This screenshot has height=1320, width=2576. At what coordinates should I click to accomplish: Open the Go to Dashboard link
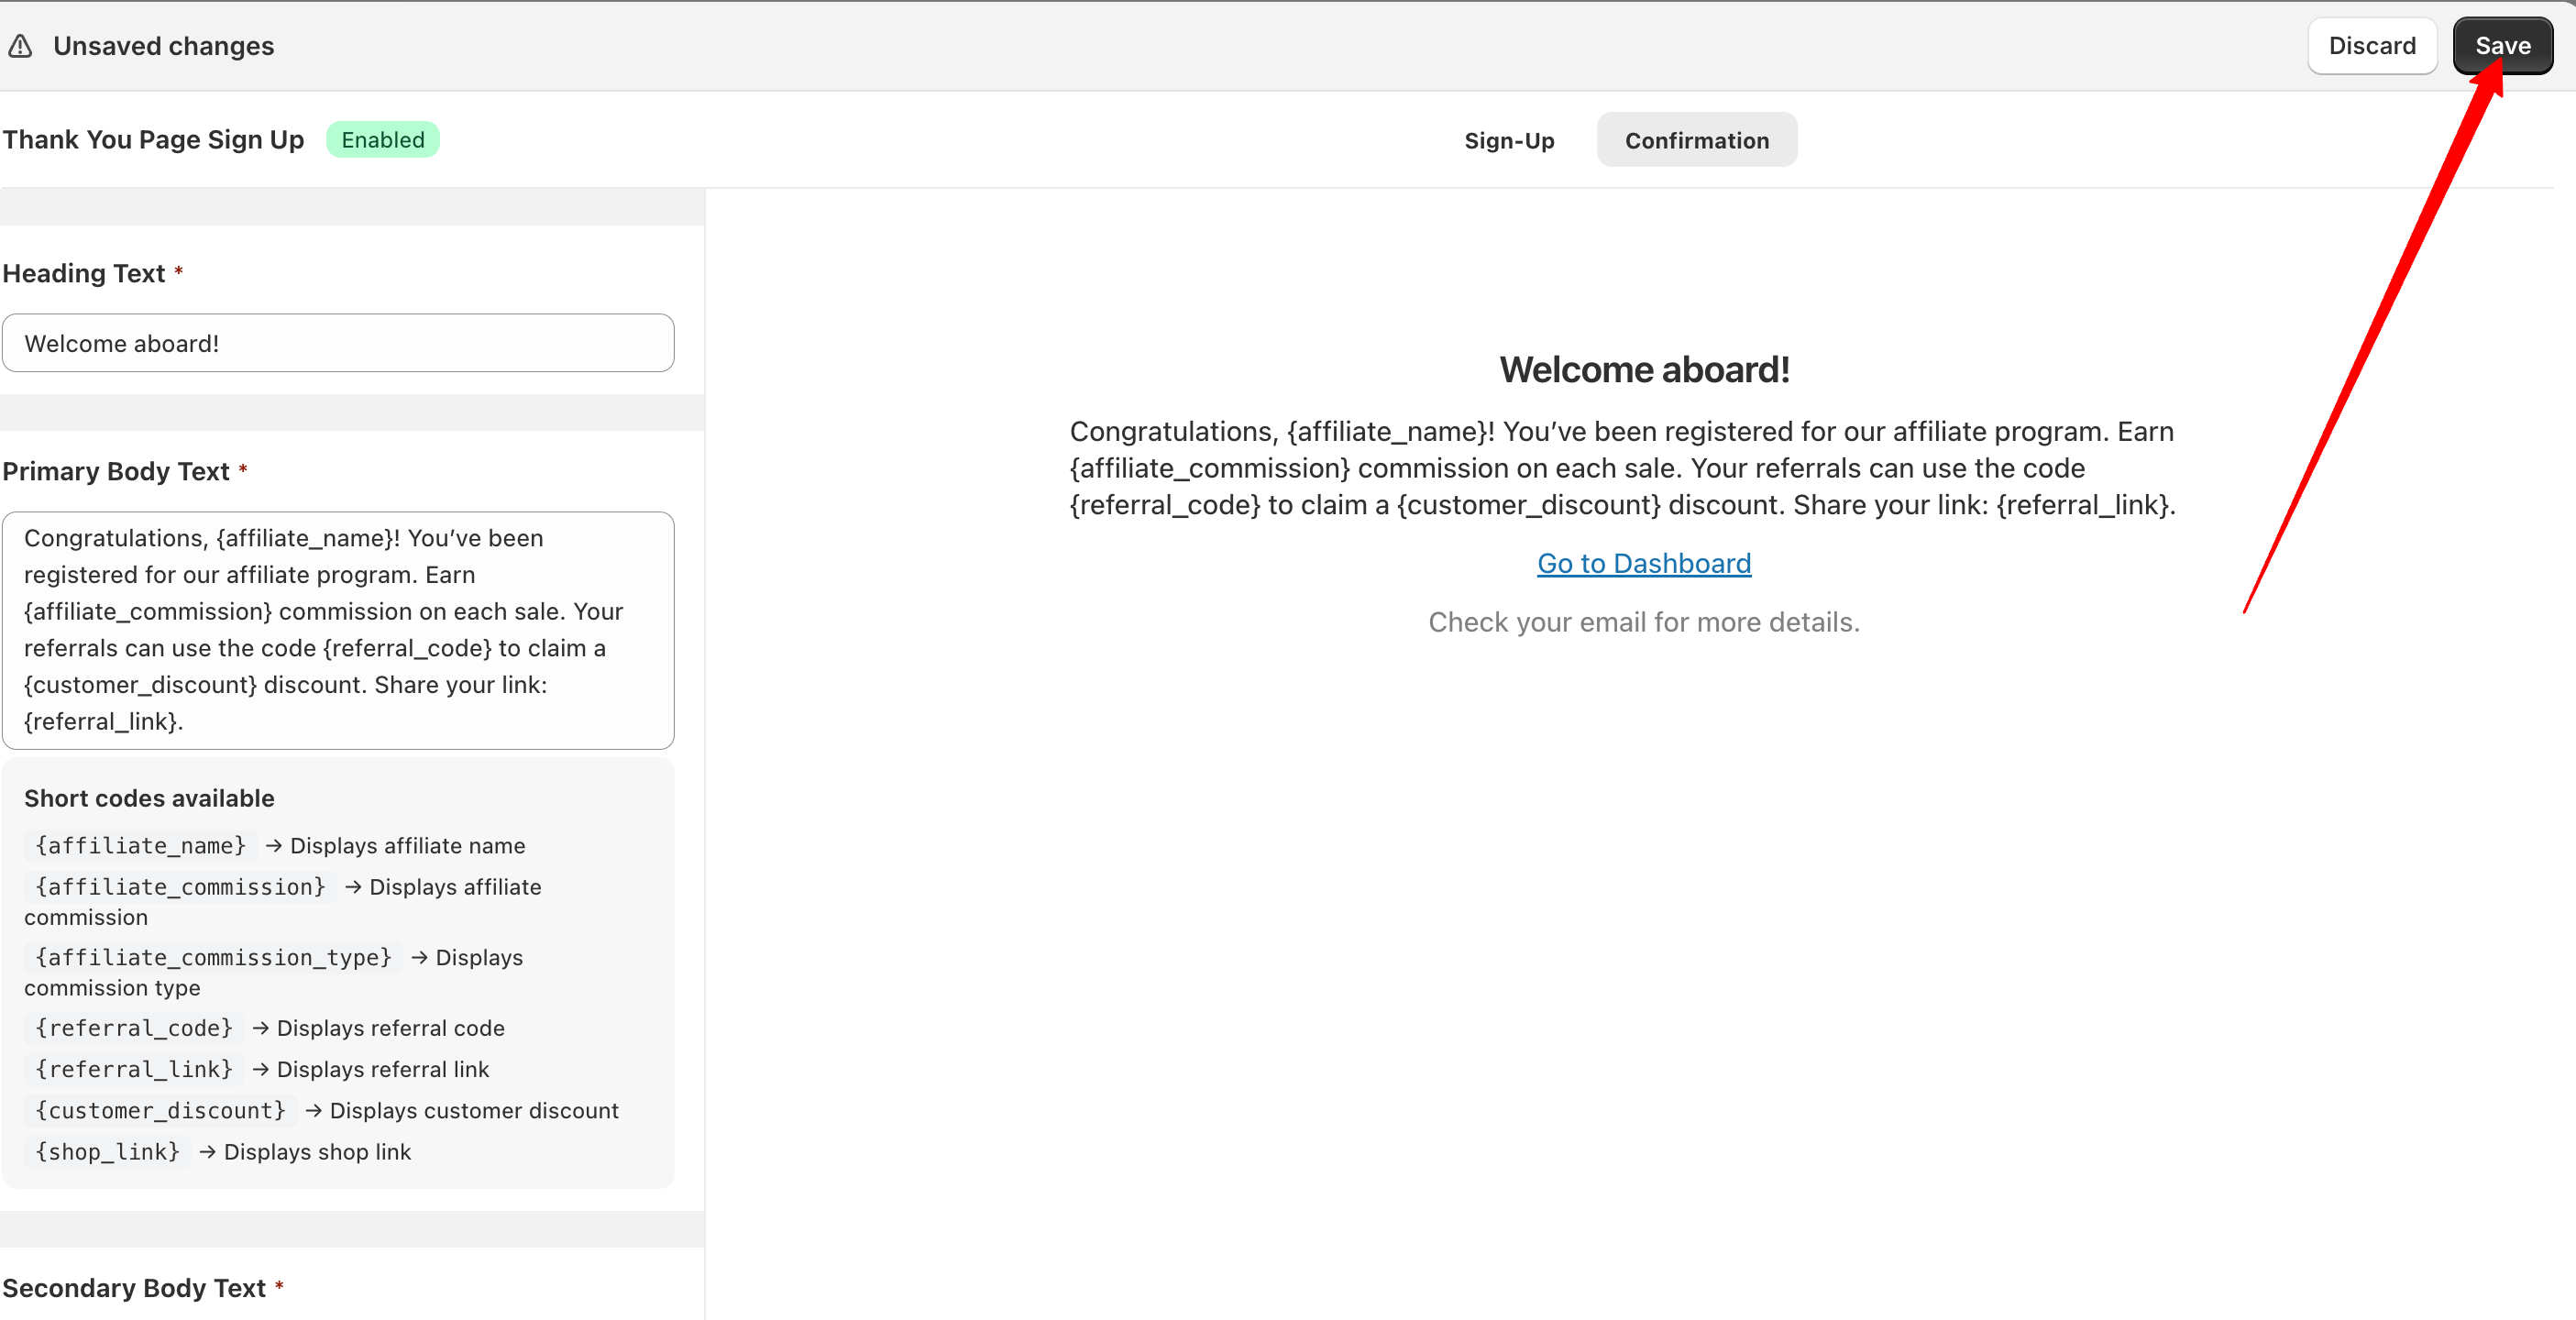click(x=1643, y=564)
